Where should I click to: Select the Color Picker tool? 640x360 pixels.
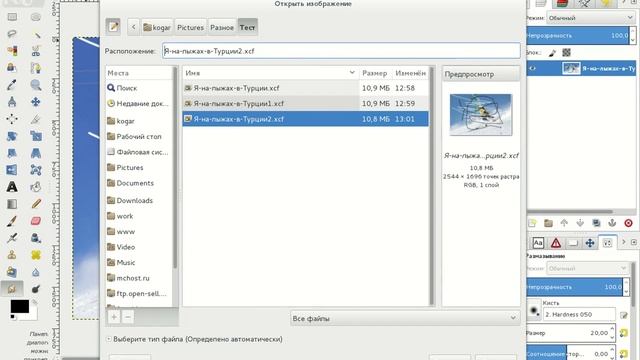pos(12,84)
